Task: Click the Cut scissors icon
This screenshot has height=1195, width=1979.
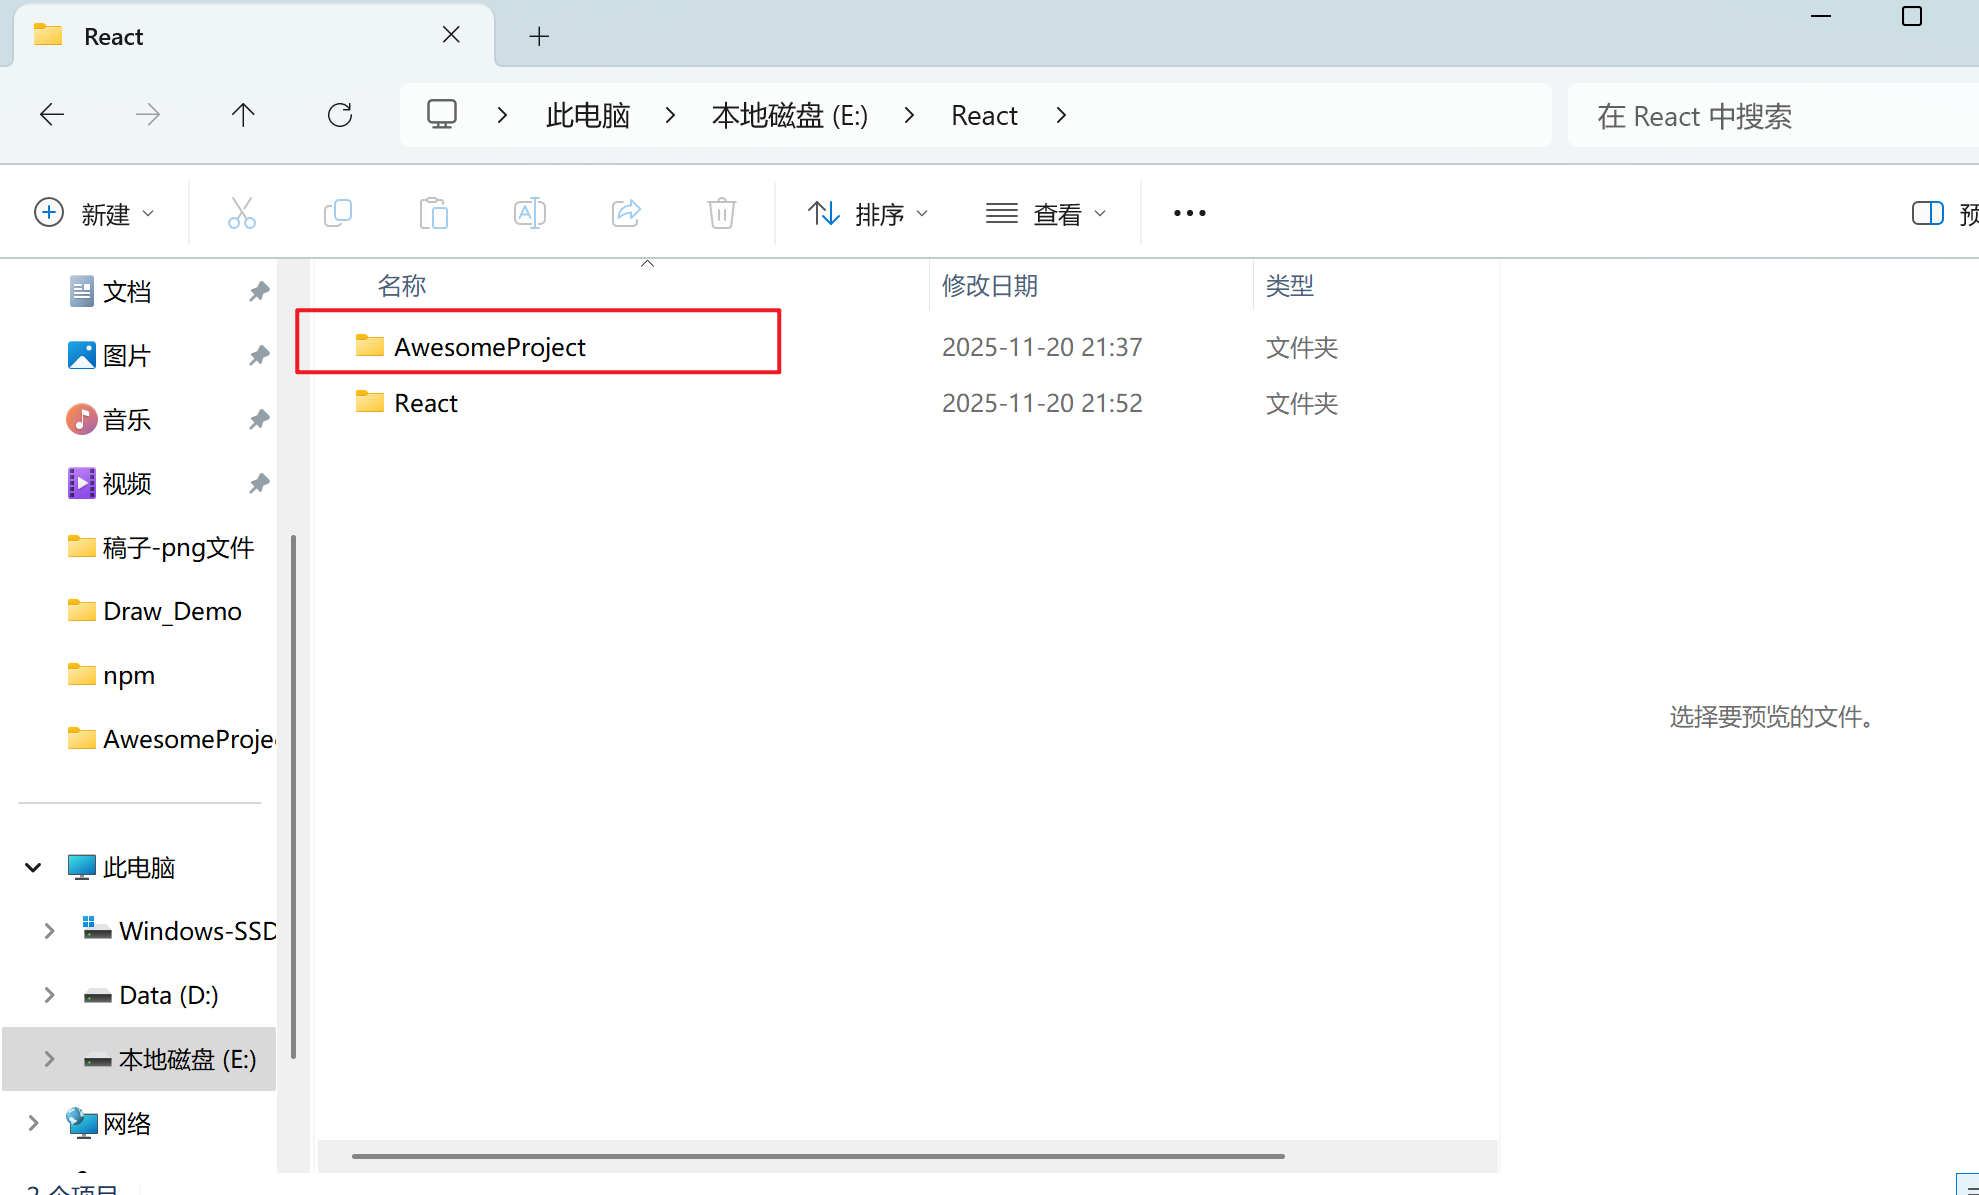Action: click(x=241, y=213)
